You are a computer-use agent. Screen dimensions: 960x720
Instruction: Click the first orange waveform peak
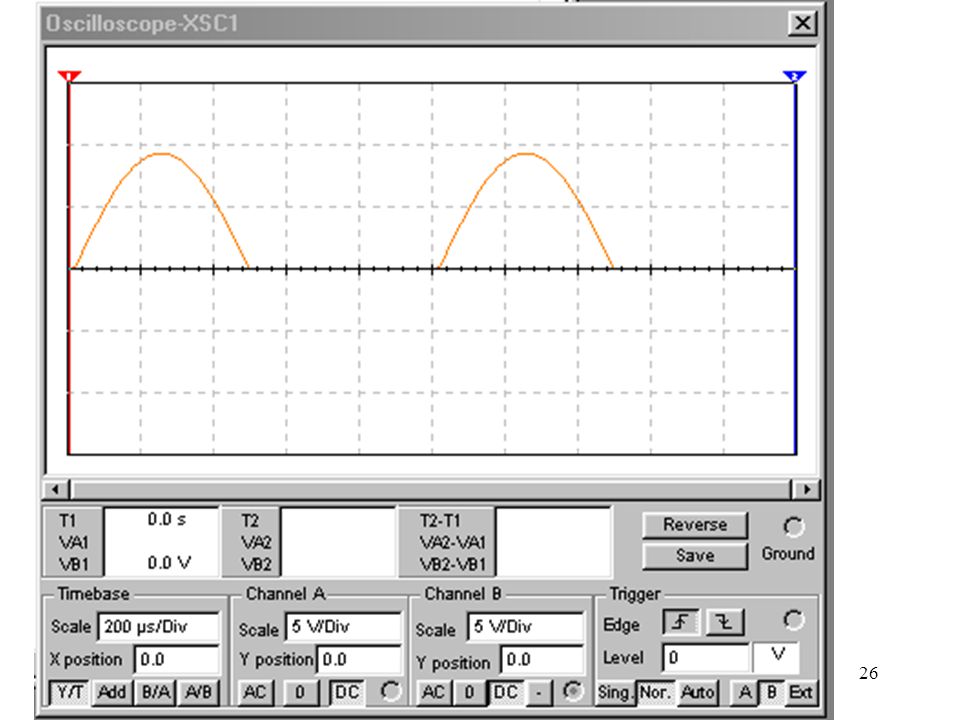162,154
